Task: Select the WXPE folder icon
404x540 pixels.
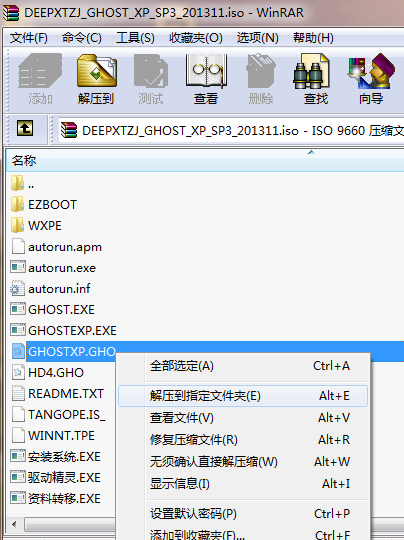Action: [x=17, y=225]
